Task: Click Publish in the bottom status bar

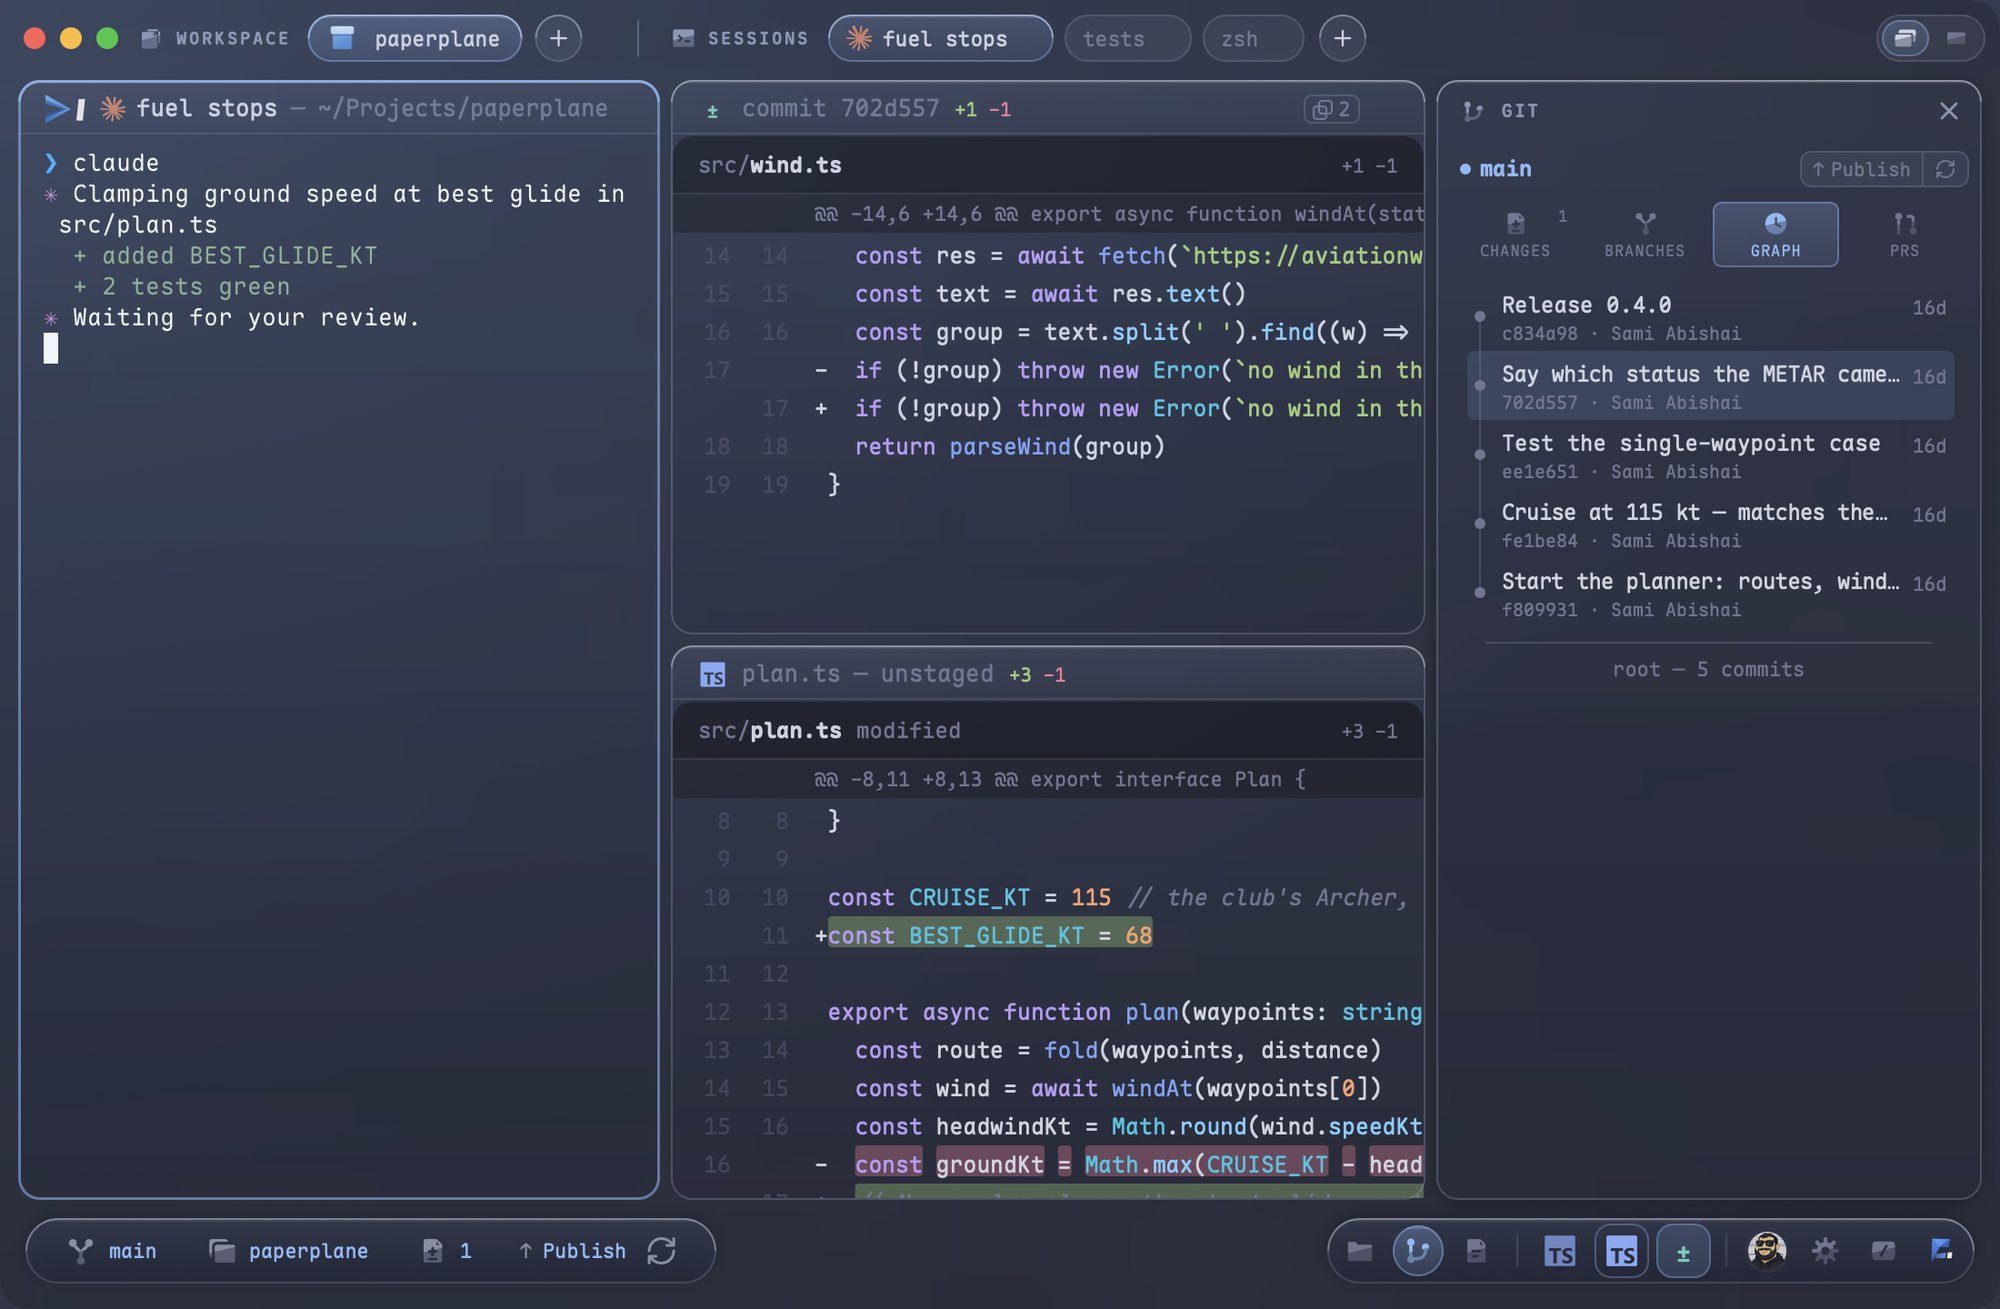Action: click(x=572, y=1250)
